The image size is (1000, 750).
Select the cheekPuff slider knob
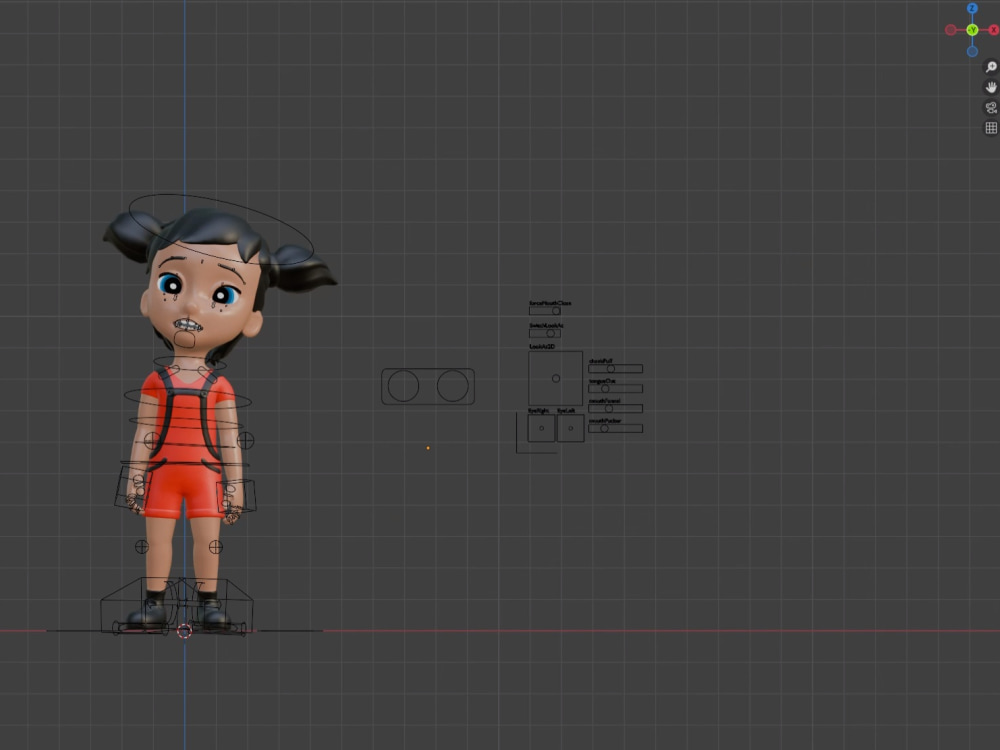click(610, 369)
